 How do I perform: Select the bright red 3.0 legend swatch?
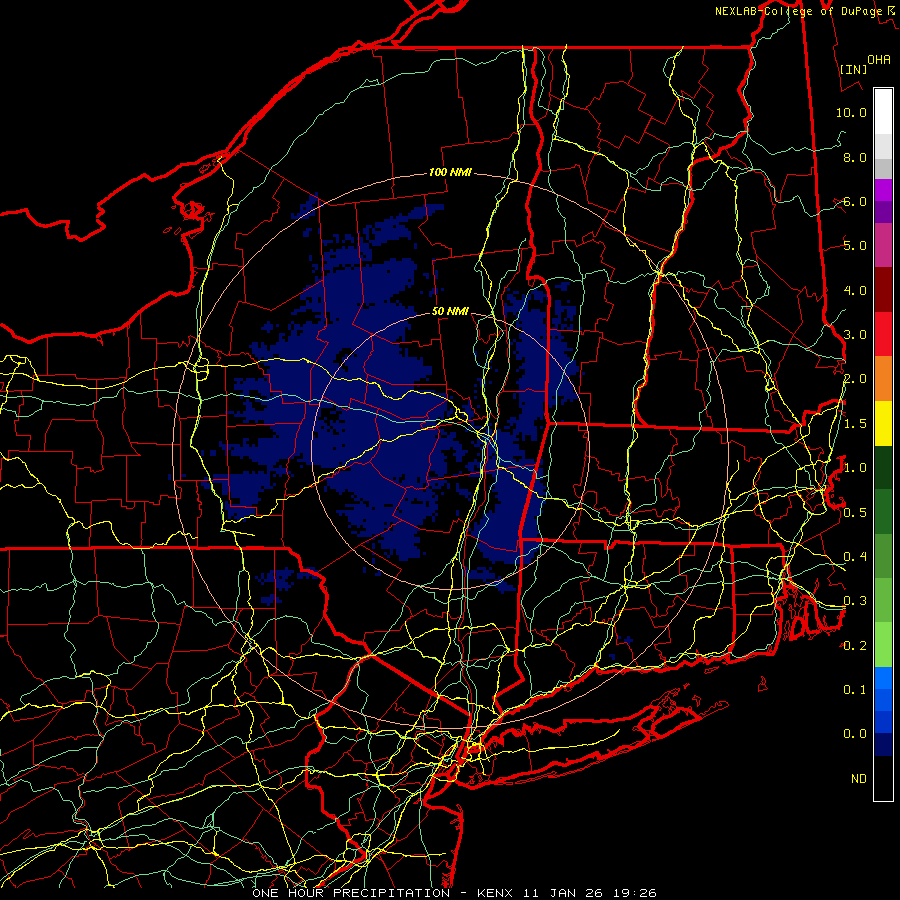(x=883, y=334)
